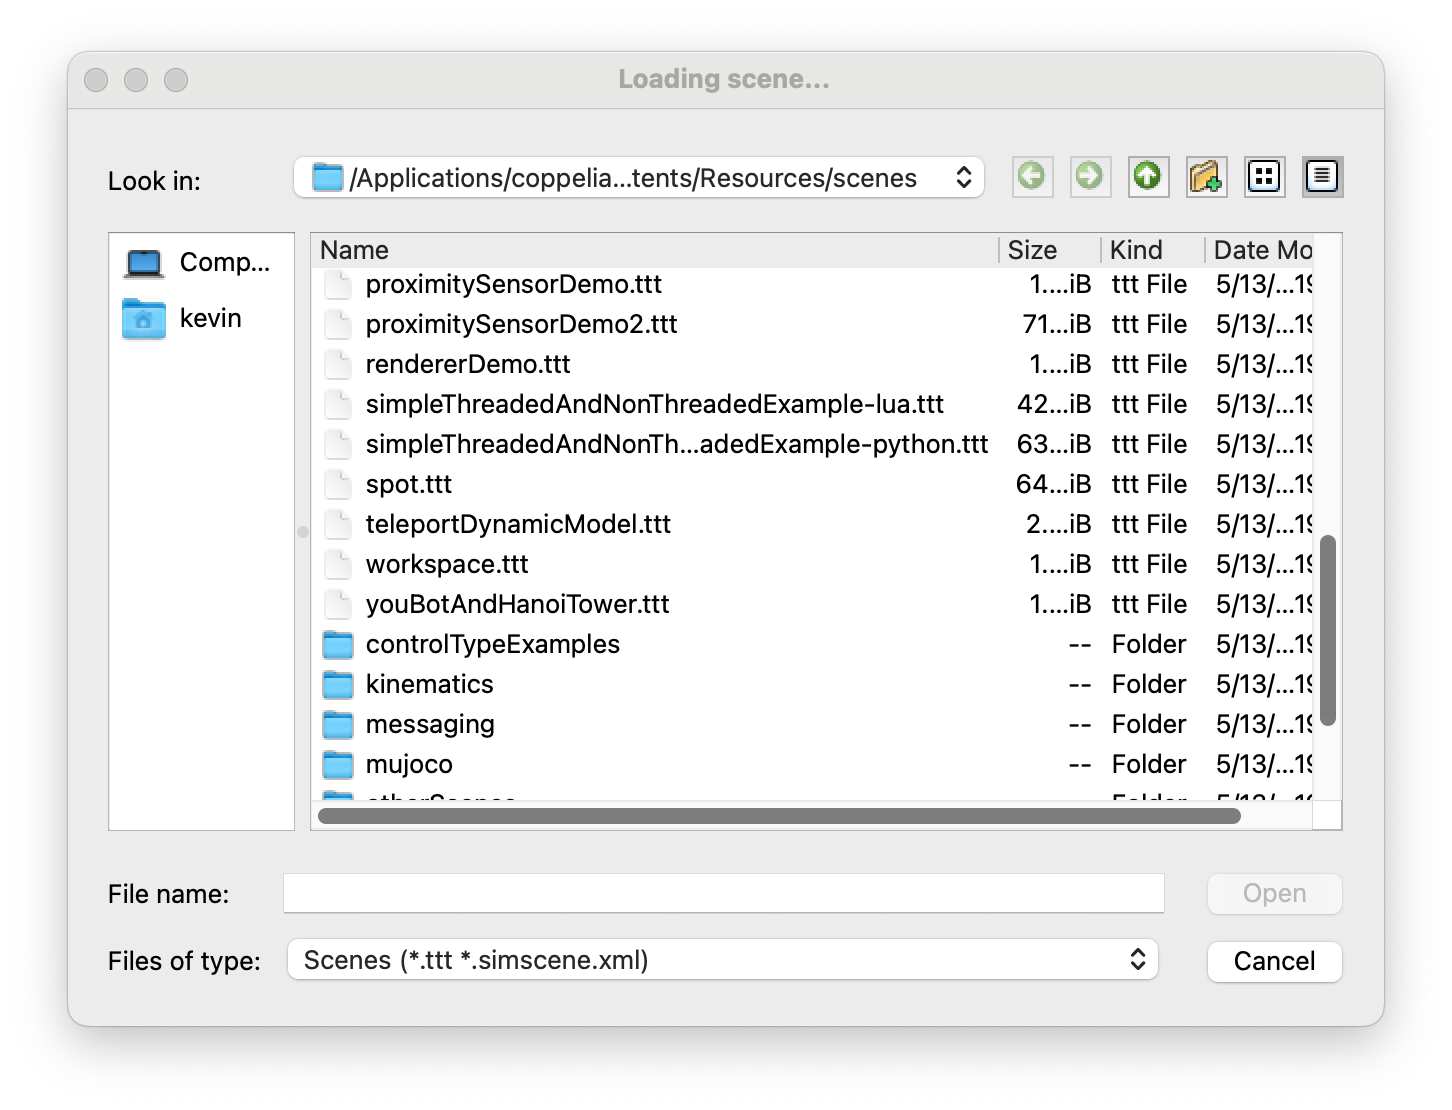1452x1110 pixels.
Task: Expand the Files of type dropdown
Action: 722,960
